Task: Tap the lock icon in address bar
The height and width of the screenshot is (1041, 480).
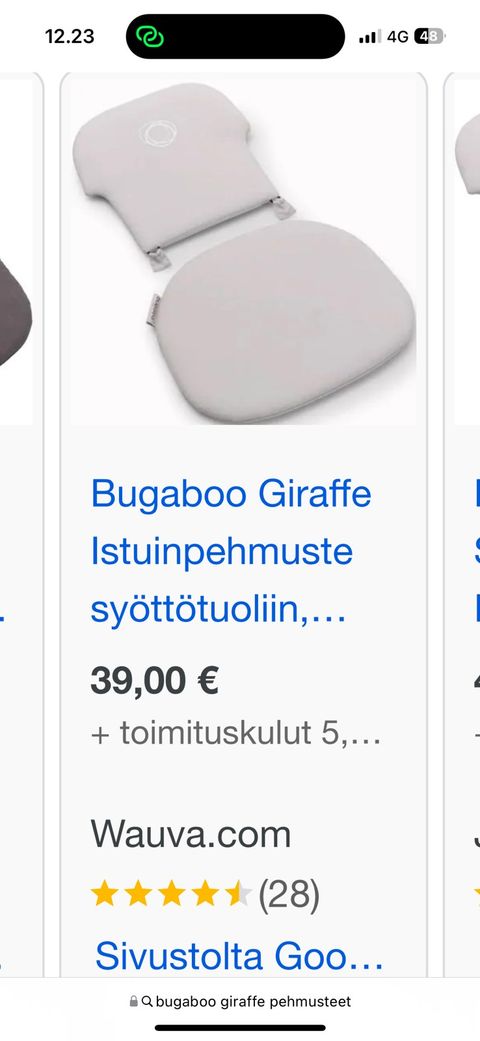Action: 133,1001
